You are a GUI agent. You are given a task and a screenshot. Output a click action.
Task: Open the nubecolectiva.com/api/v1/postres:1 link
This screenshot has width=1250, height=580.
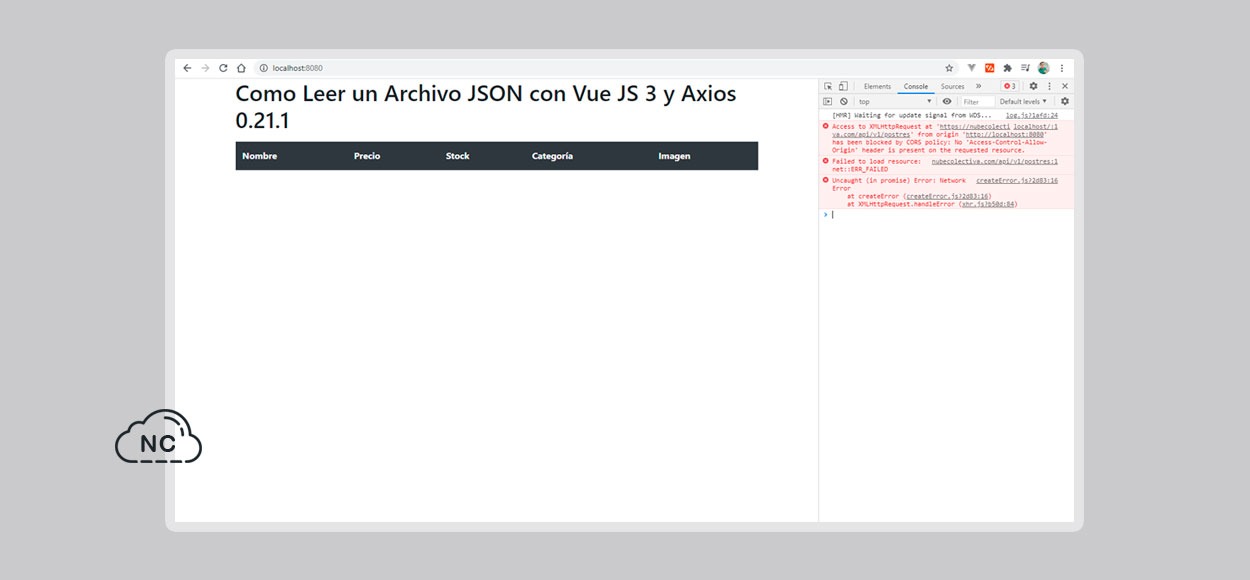[x=994, y=161]
